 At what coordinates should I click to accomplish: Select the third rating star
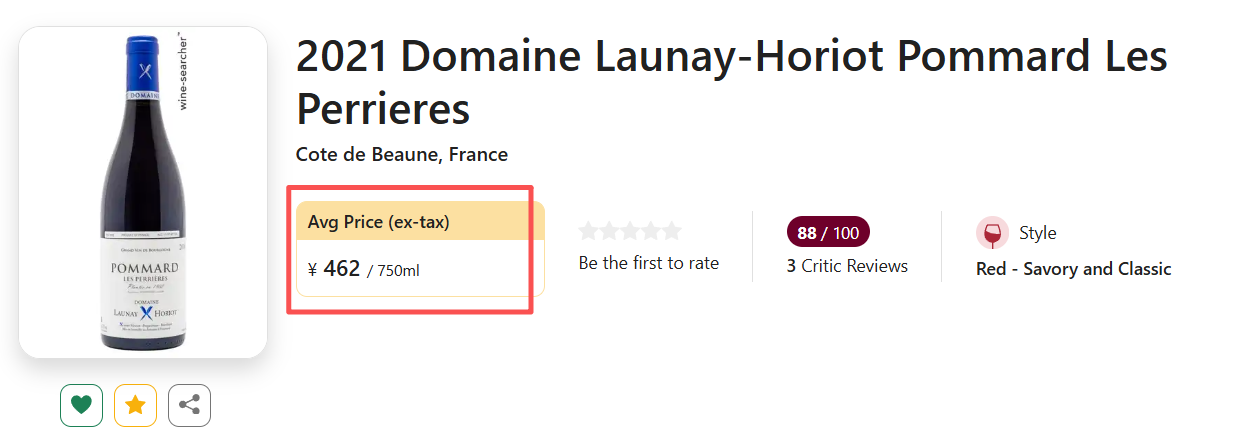click(630, 232)
